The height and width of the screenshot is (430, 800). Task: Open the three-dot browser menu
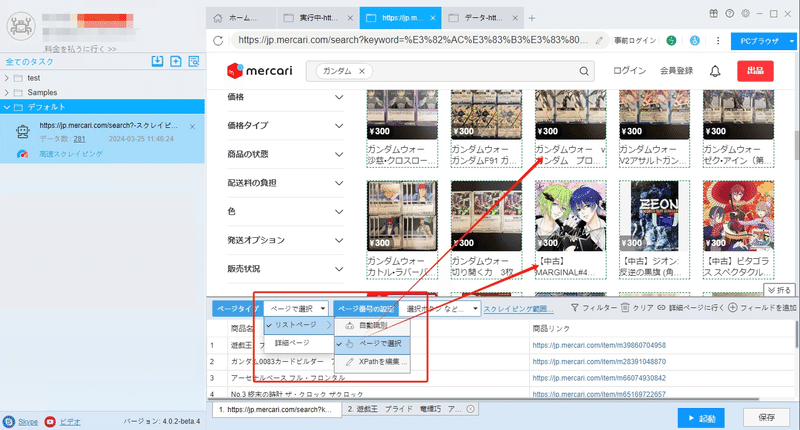point(718,41)
